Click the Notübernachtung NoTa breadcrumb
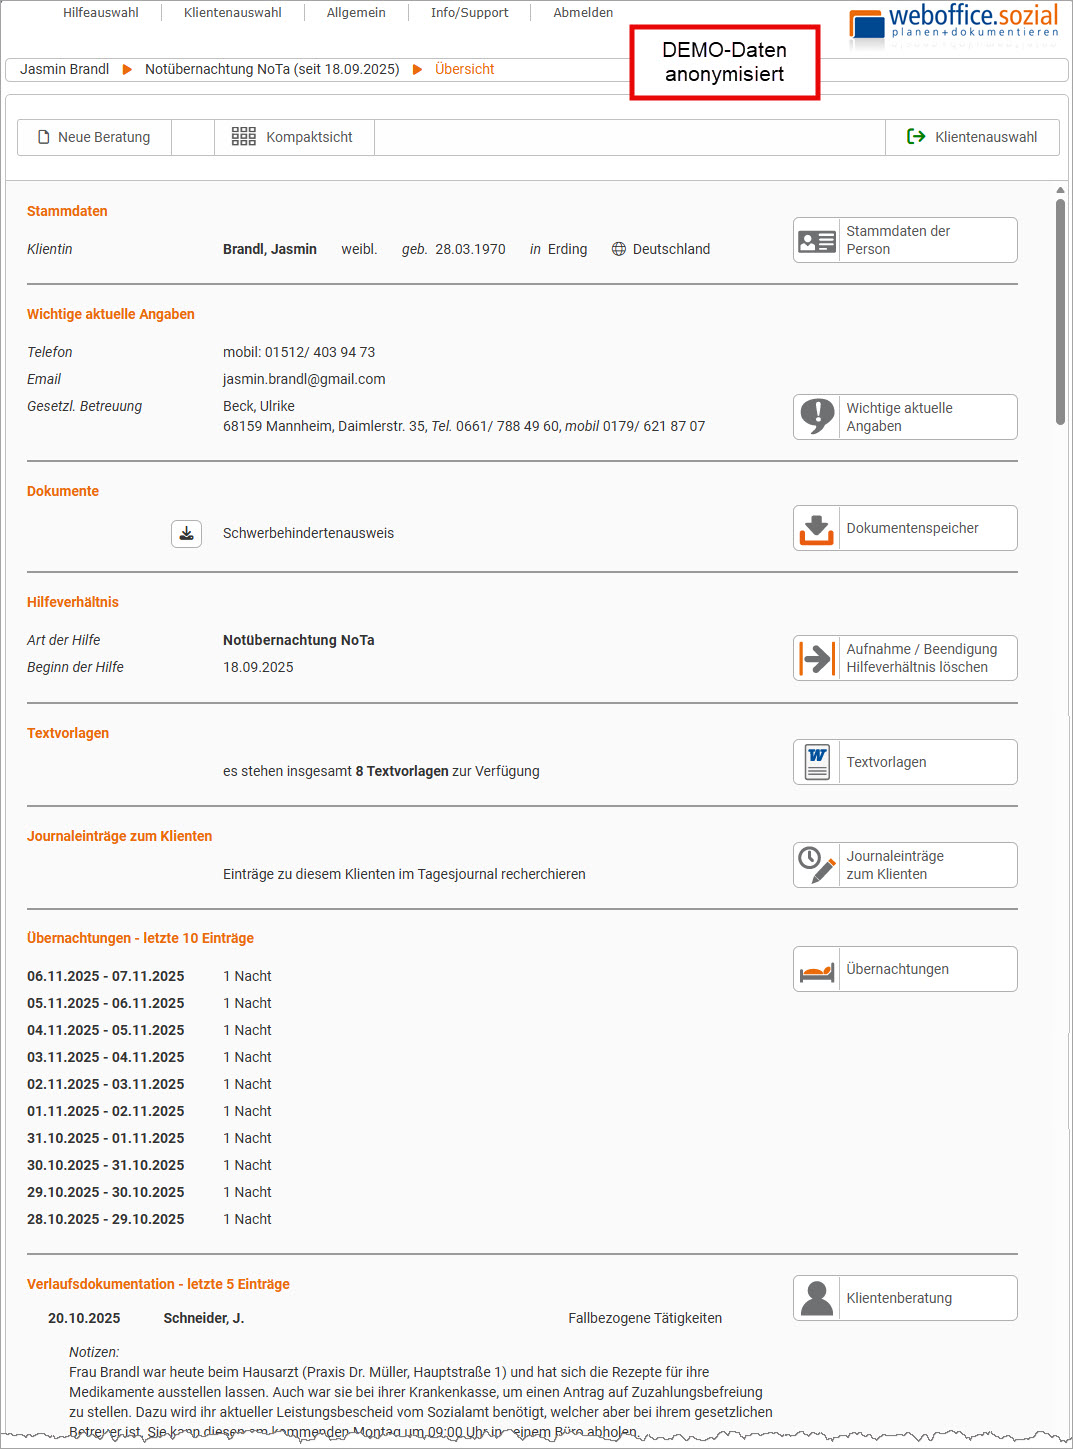This screenshot has height=1449, width=1073. tap(271, 70)
